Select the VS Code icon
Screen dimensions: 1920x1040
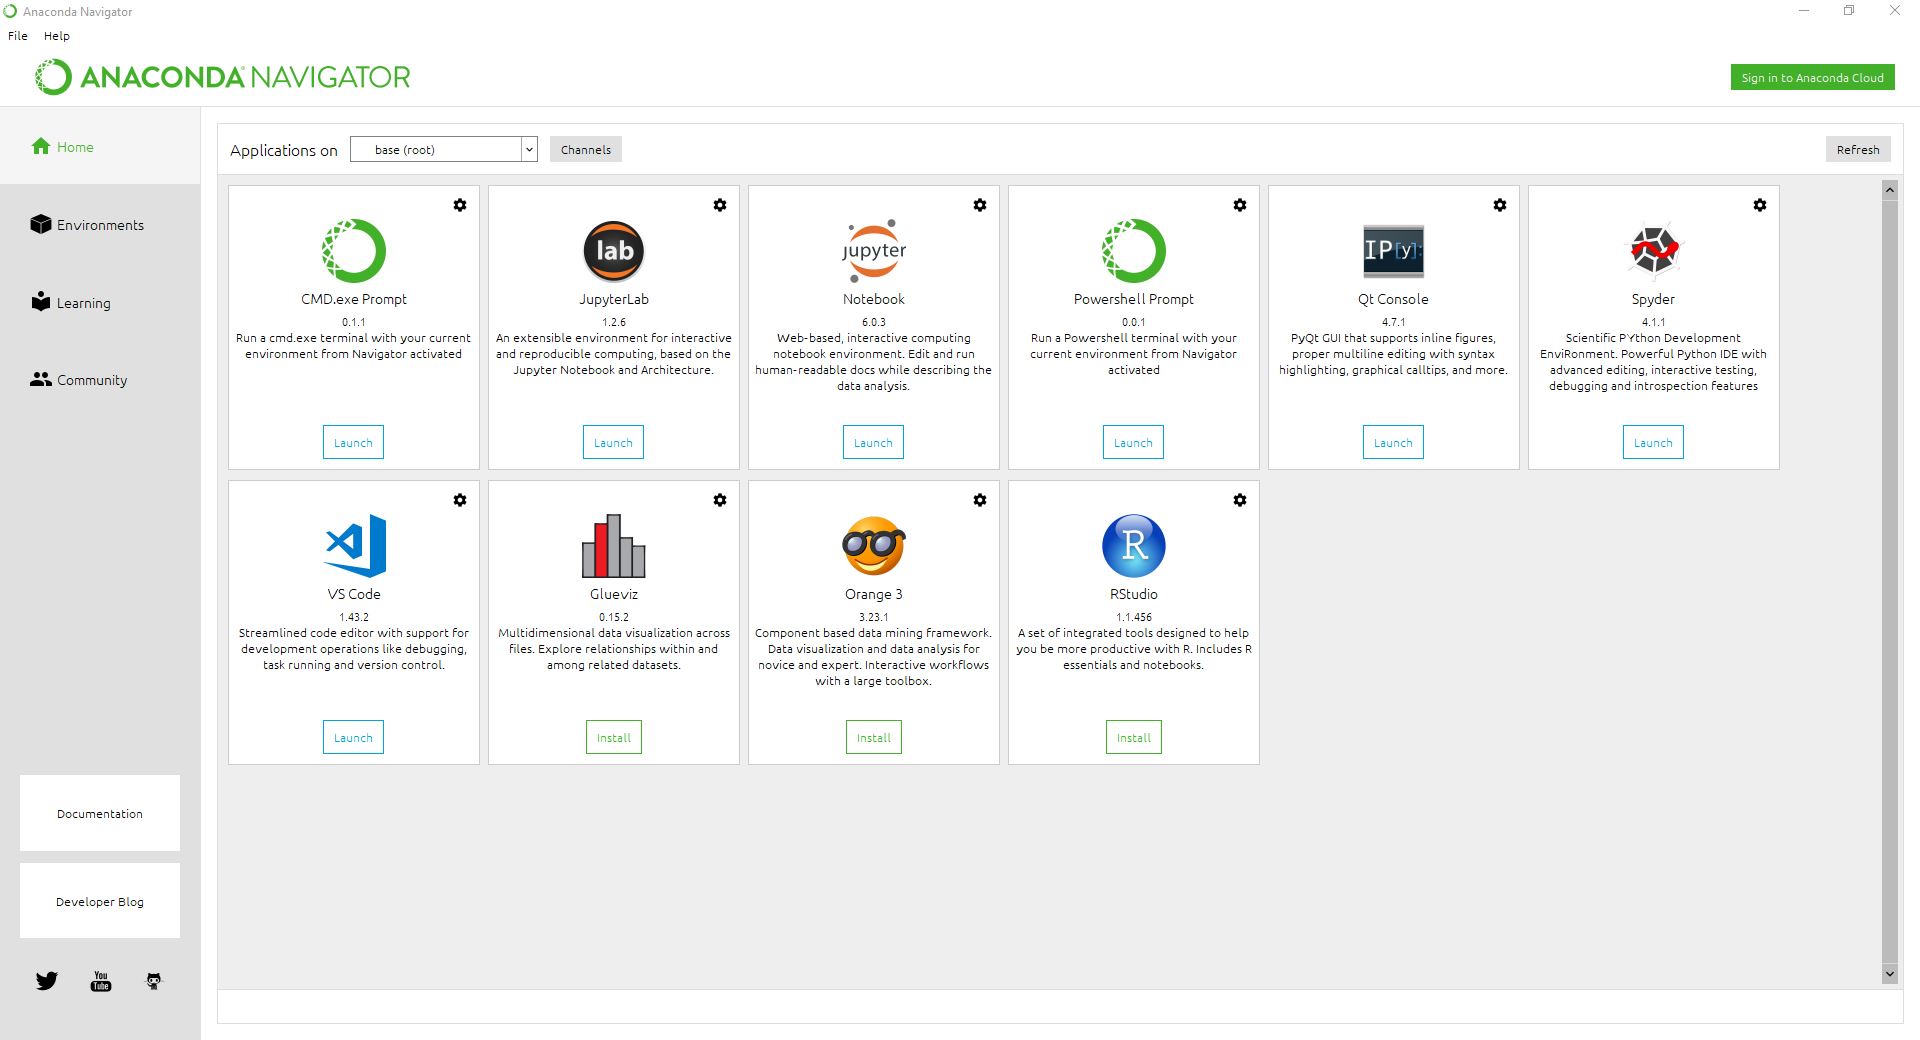coord(353,546)
